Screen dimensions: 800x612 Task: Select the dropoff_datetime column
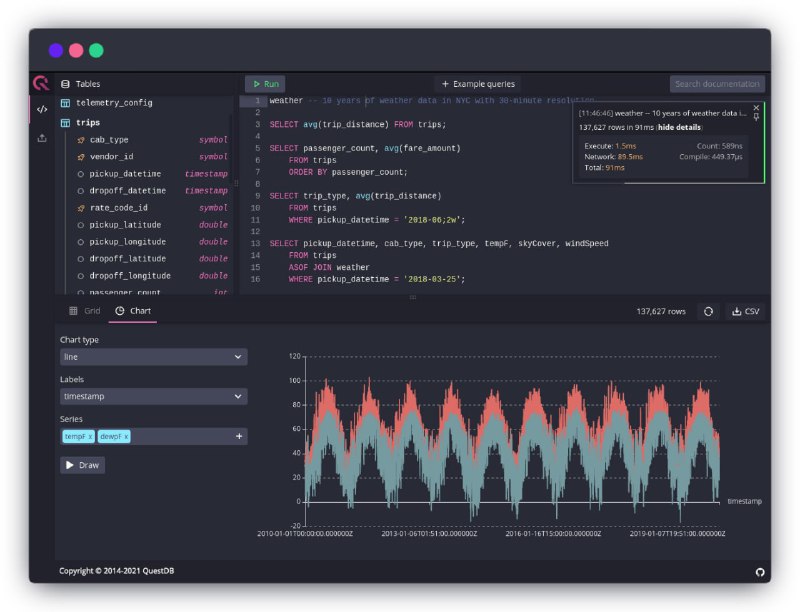click(153, 191)
